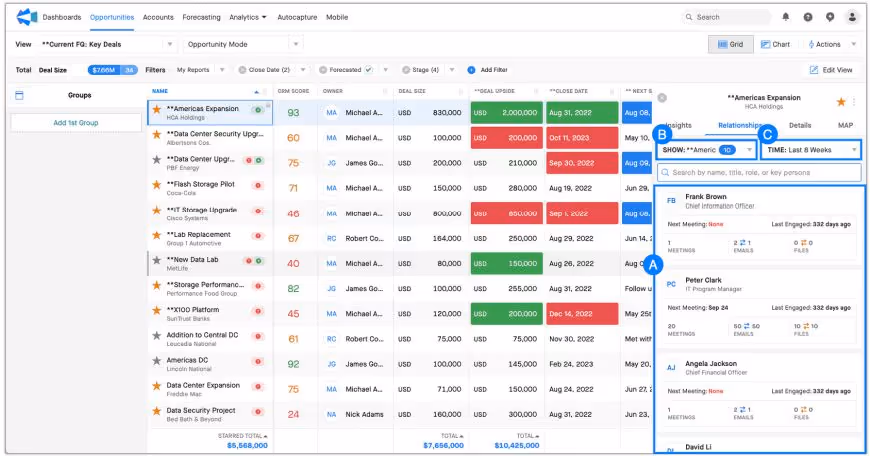Toggle the Forecasted filter checkmark
Screen dimensions: 870x456
(x=368, y=70)
